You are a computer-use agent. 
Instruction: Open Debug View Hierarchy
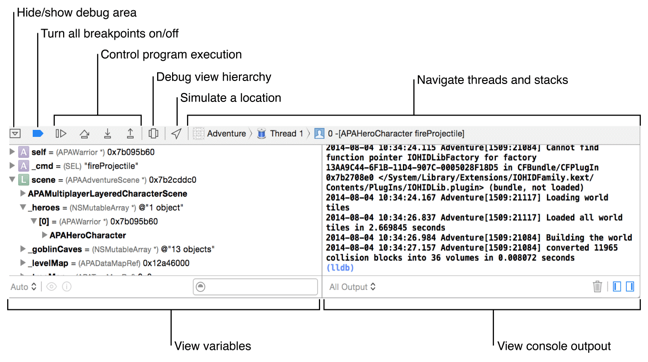(x=153, y=133)
